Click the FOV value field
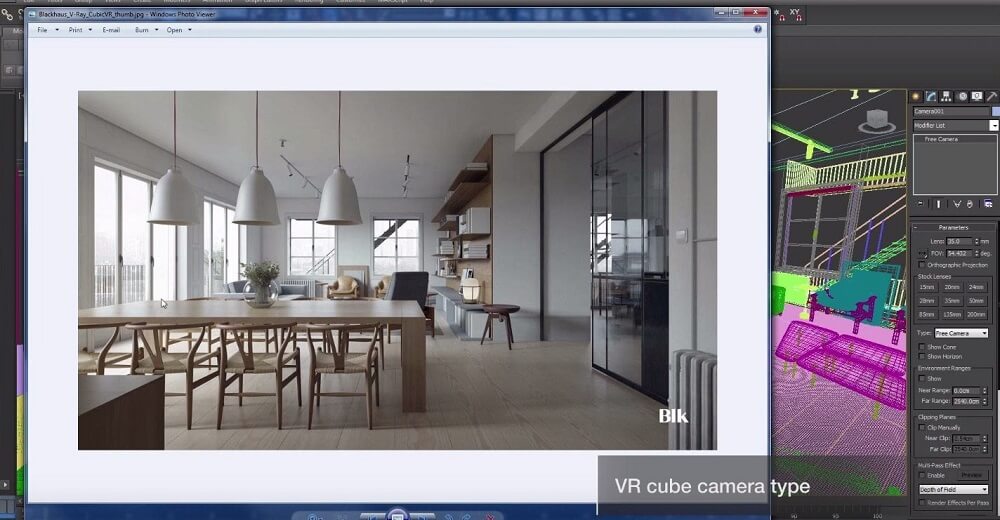This screenshot has width=1000, height=520. tap(959, 254)
